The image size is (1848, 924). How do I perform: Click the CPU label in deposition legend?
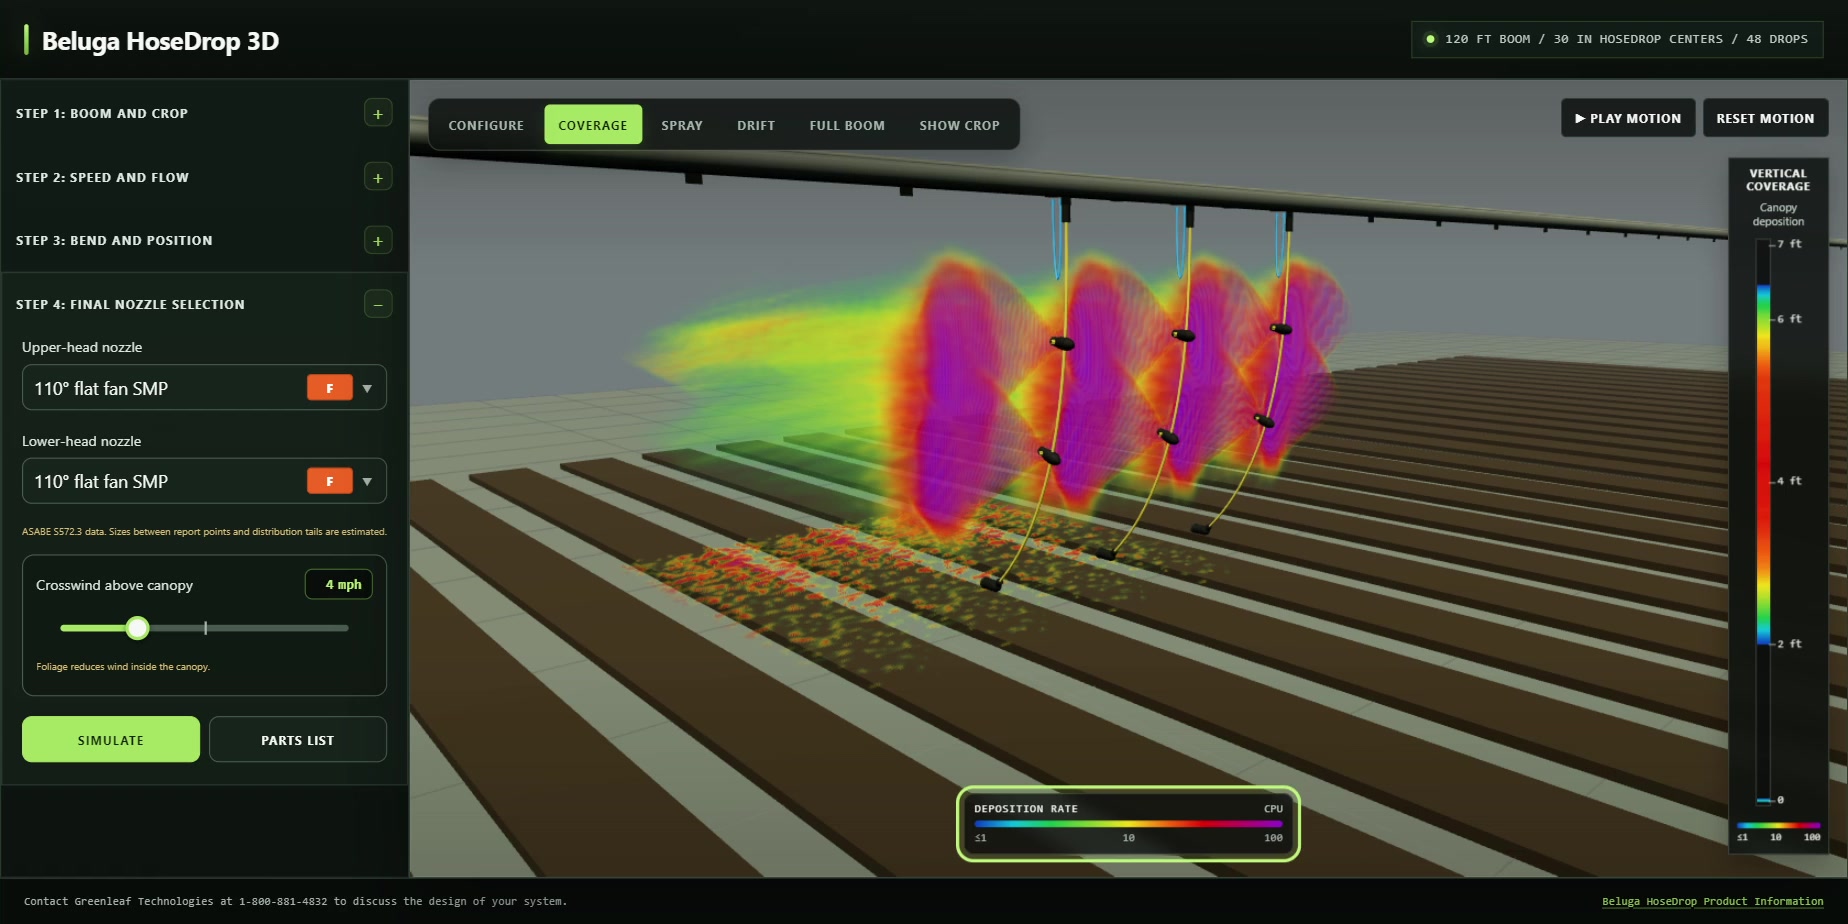point(1273,809)
